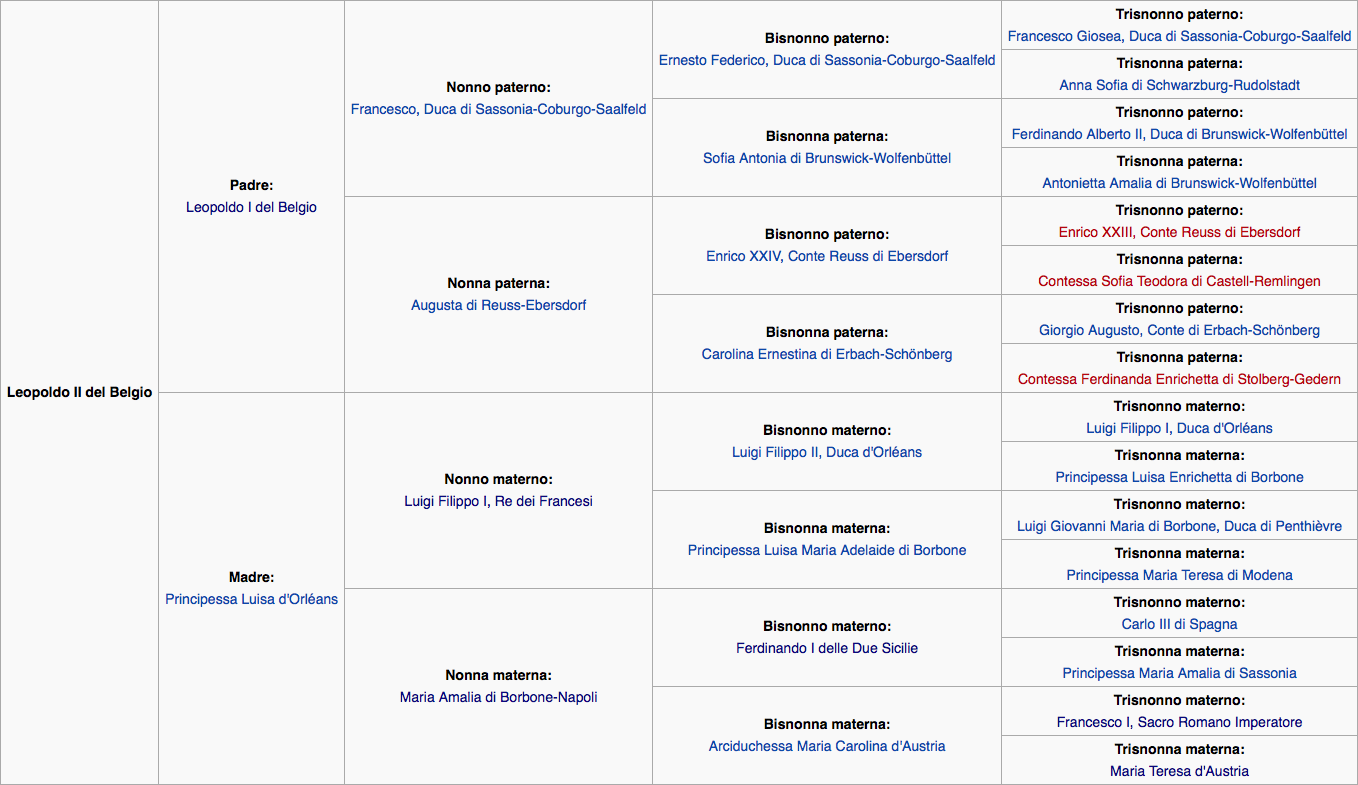Click the Principessa Luisa d'Orléans link
This screenshot has width=1358, height=785.
pos(251,599)
